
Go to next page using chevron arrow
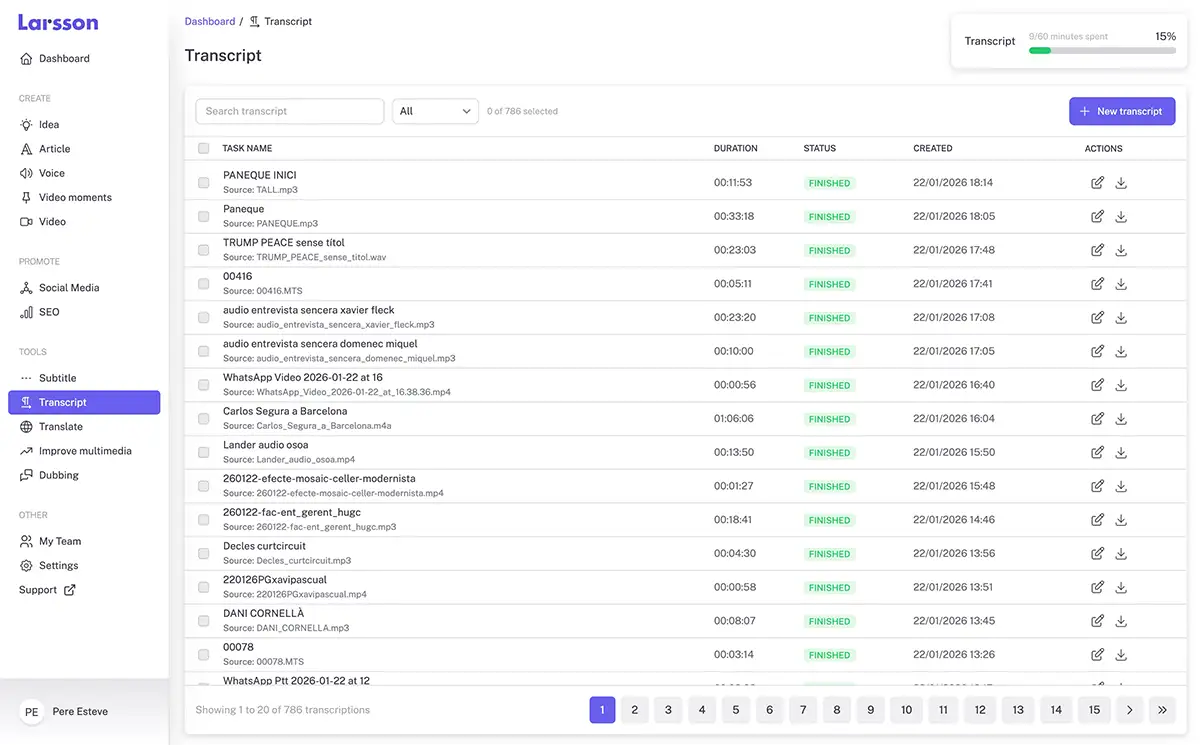point(1129,710)
